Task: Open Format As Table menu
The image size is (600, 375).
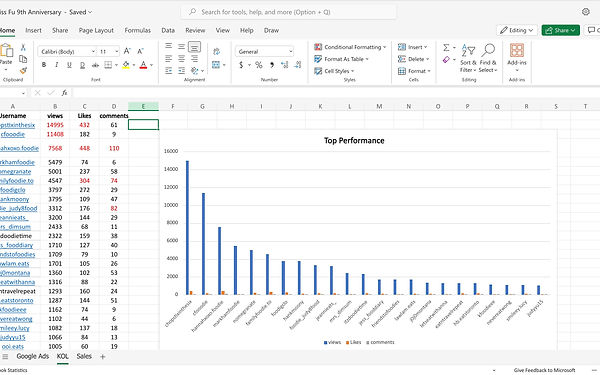Action: pyautogui.click(x=341, y=59)
